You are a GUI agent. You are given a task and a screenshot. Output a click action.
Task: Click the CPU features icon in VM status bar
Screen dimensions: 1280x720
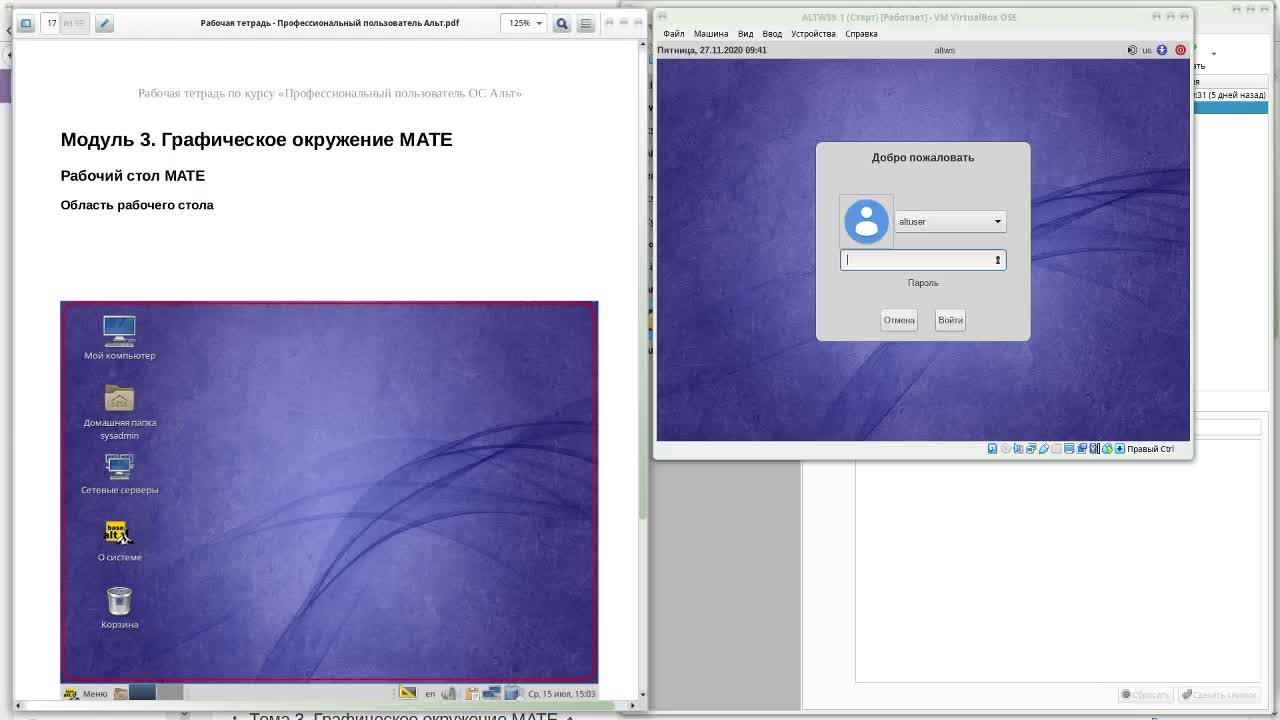click(x=1095, y=449)
